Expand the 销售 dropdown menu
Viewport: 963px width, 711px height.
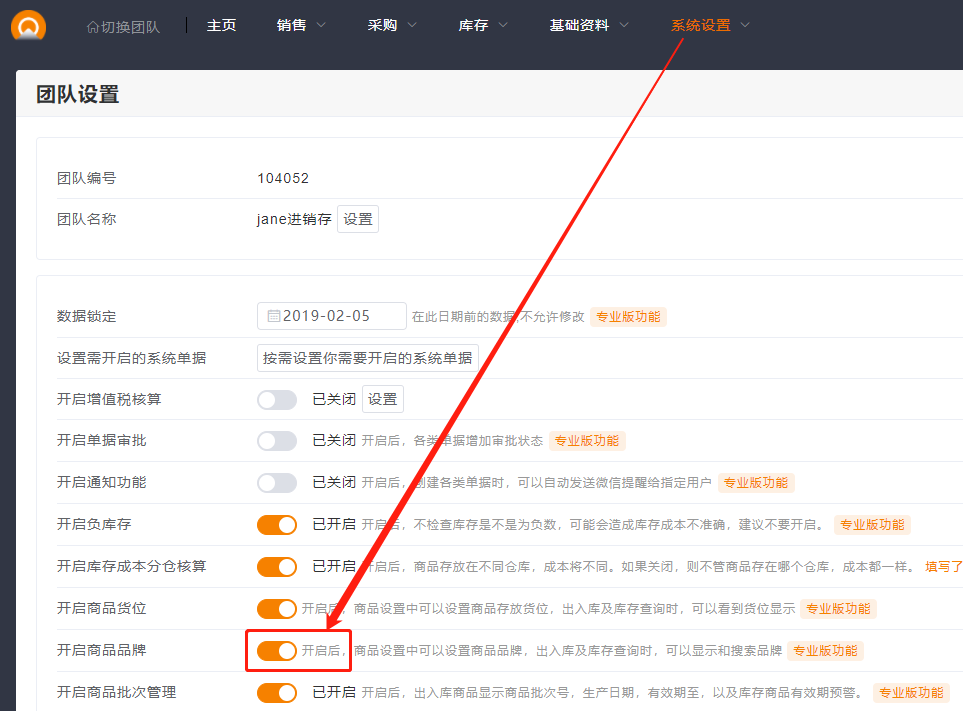tap(301, 25)
